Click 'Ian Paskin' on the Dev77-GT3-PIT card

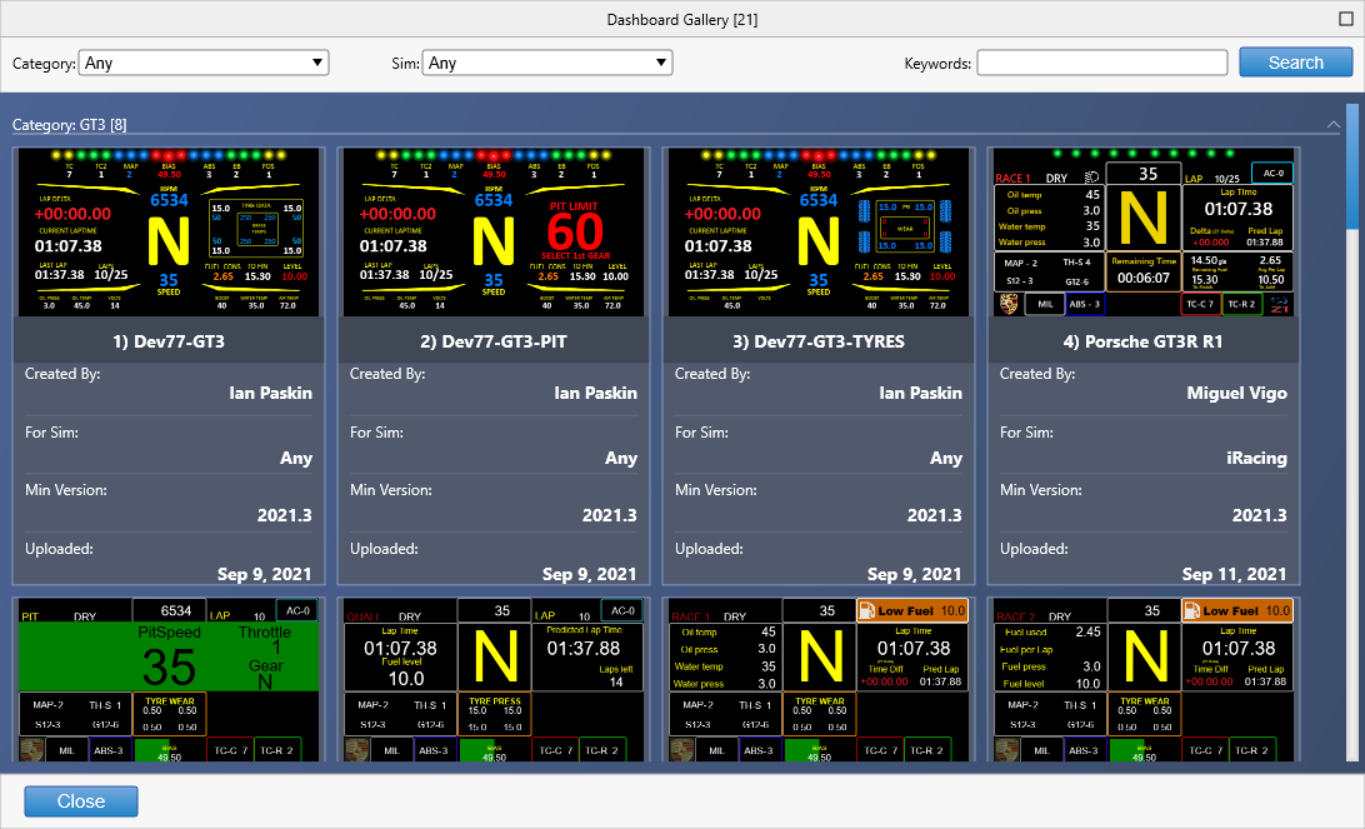595,393
